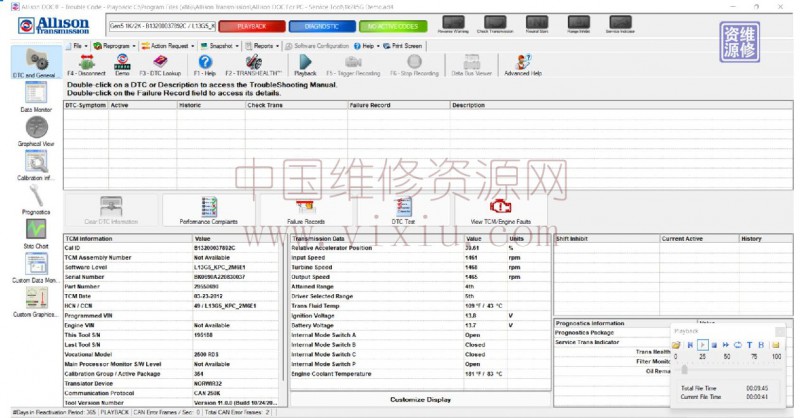
Task: Open the DTC Test
Action: (x=403, y=210)
